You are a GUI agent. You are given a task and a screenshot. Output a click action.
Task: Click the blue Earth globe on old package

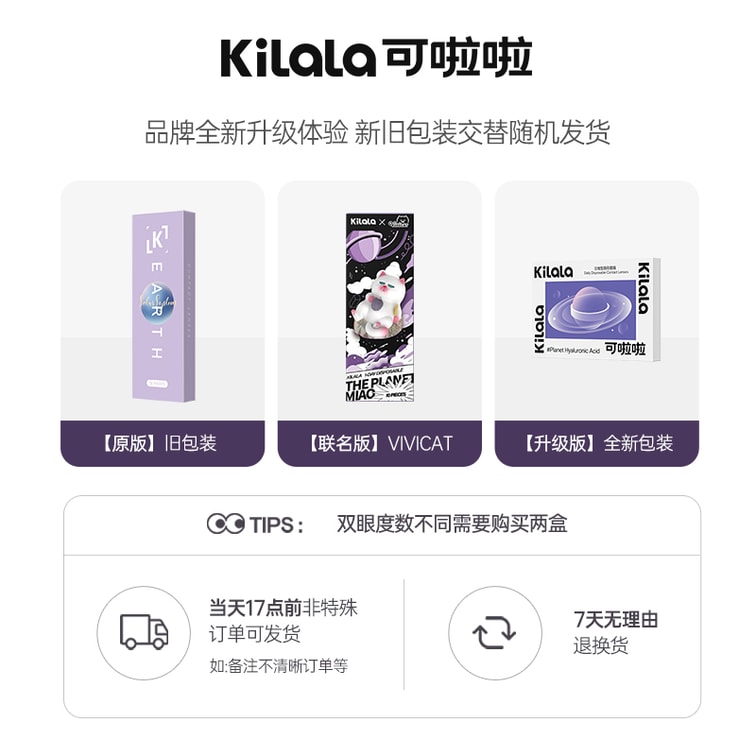158,302
